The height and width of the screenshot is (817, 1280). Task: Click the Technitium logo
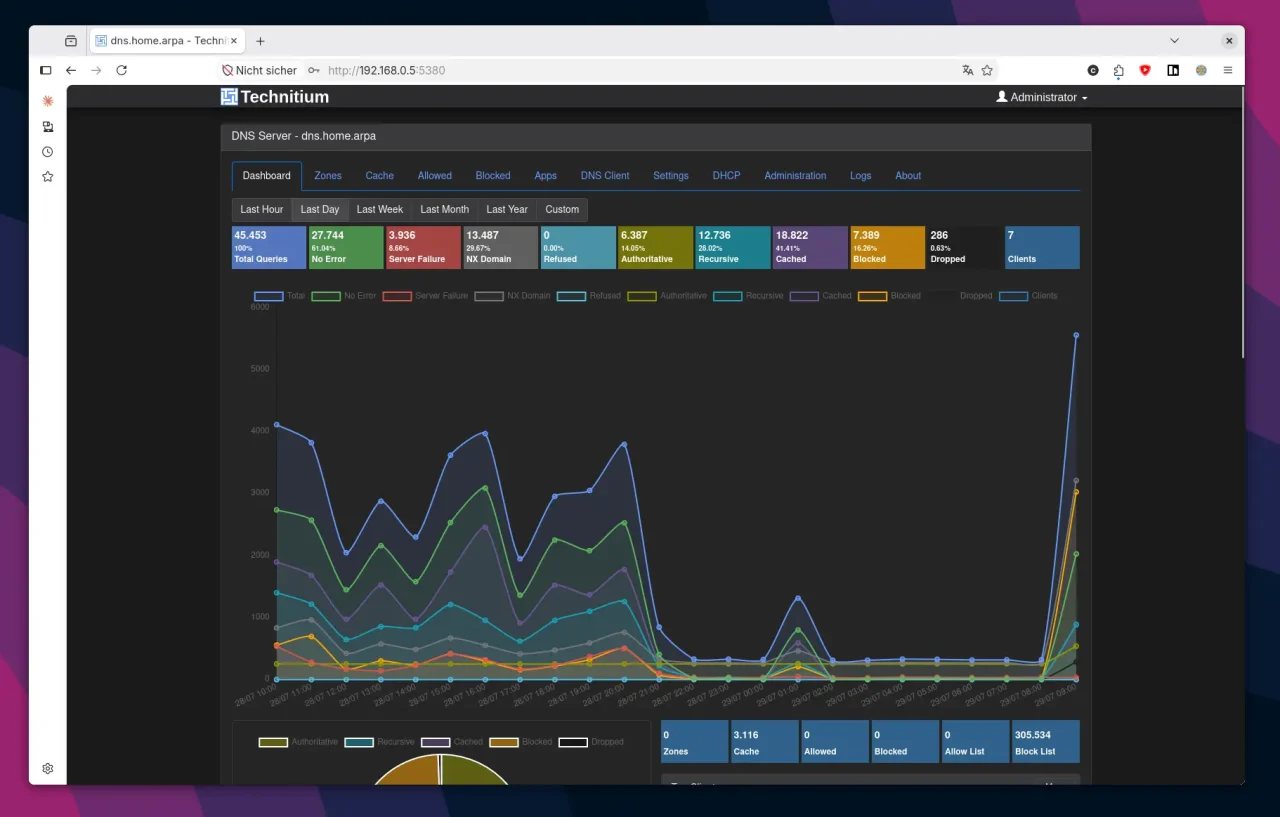[275, 97]
